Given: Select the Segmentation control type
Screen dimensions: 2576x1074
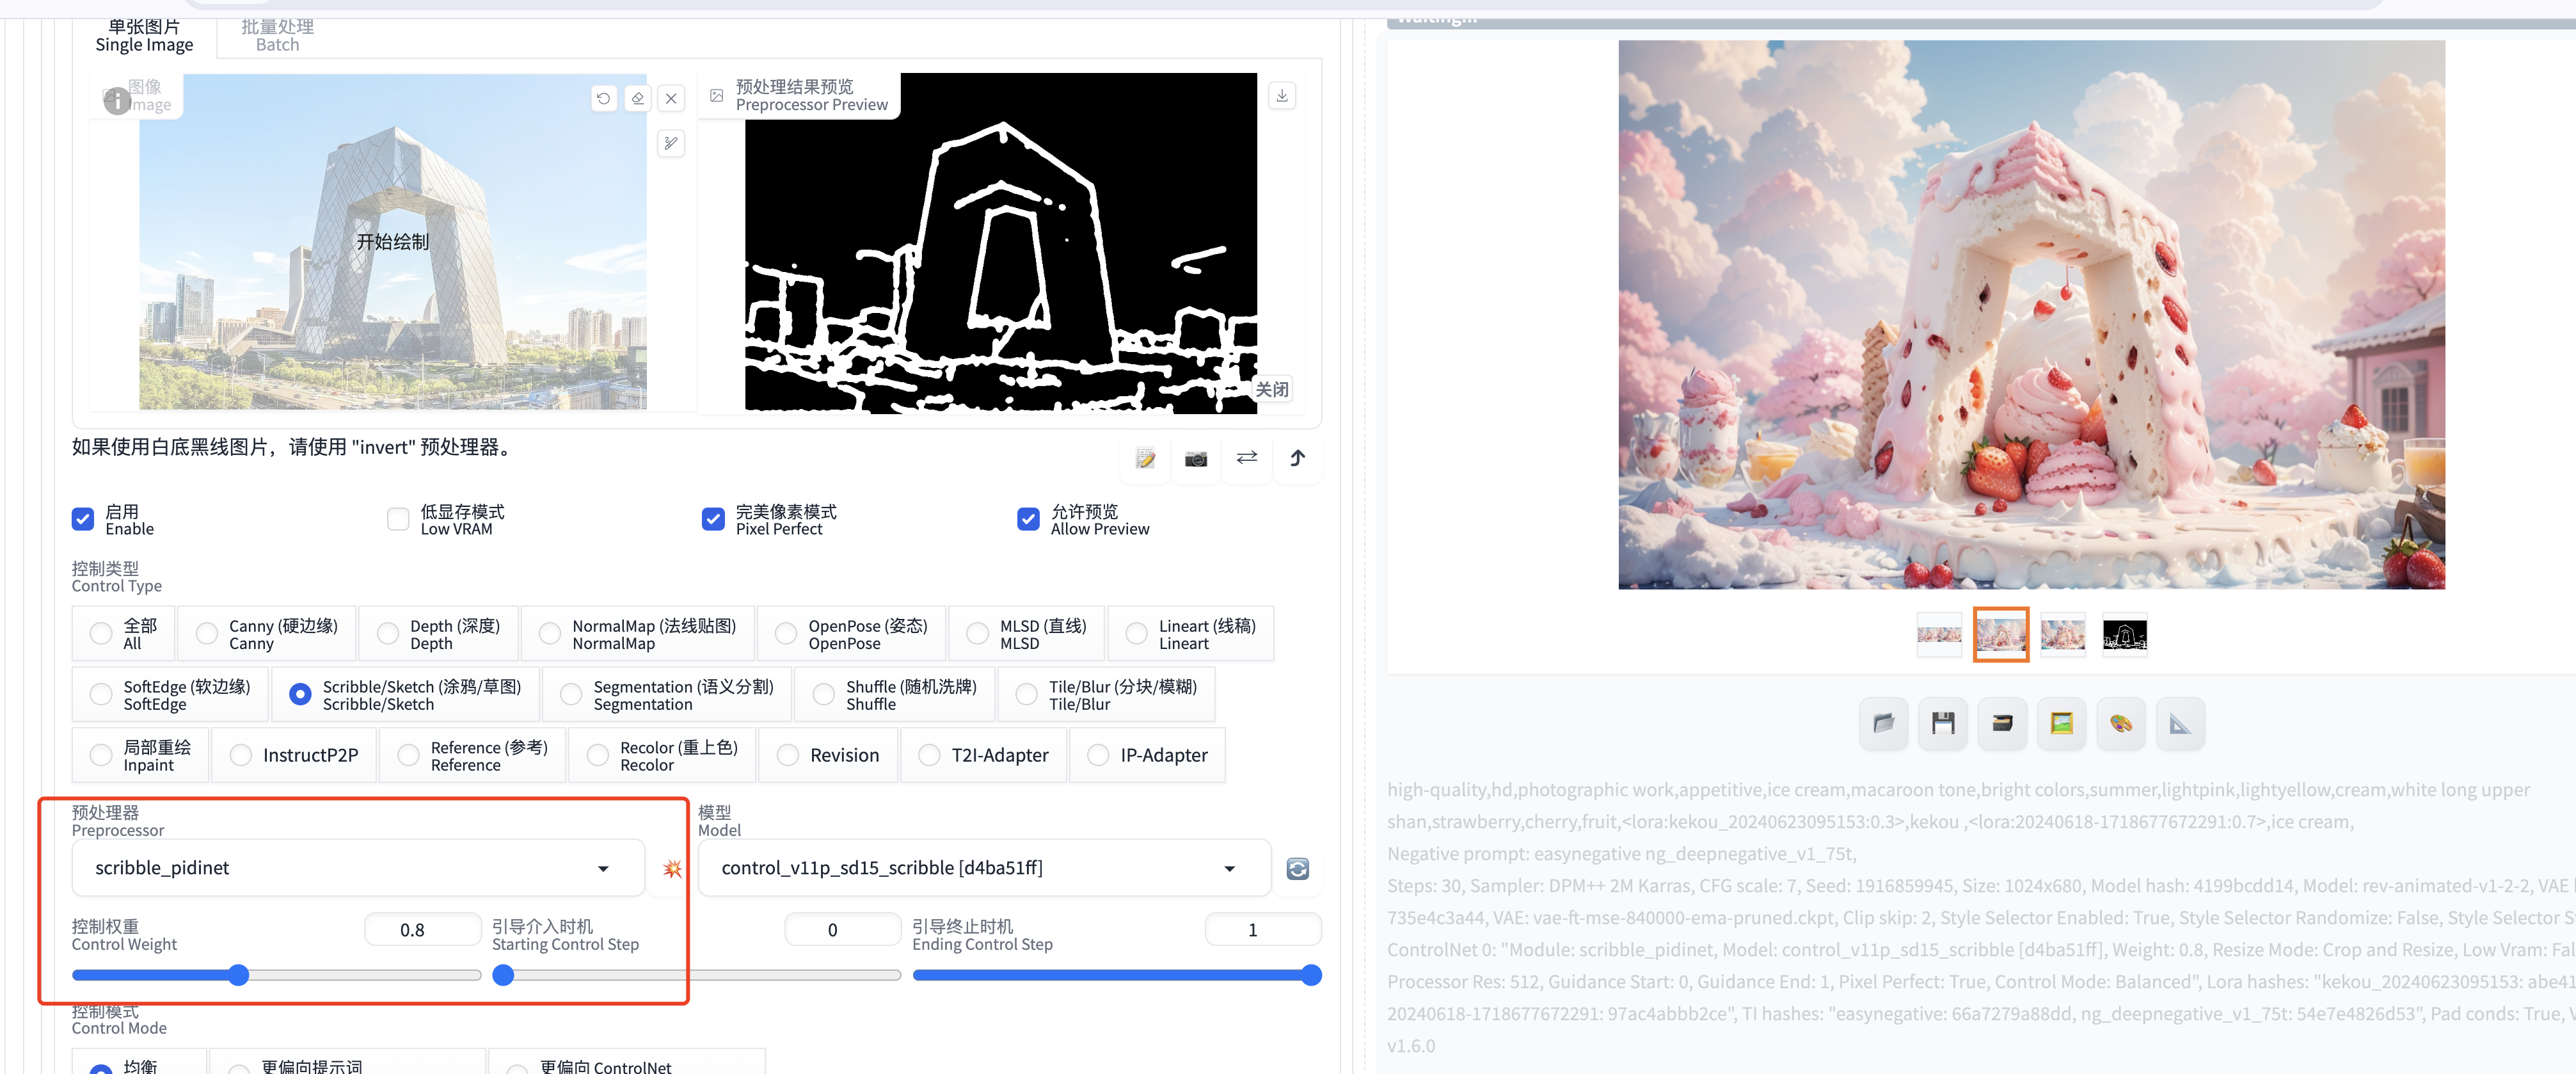Looking at the screenshot, I should [x=667, y=695].
